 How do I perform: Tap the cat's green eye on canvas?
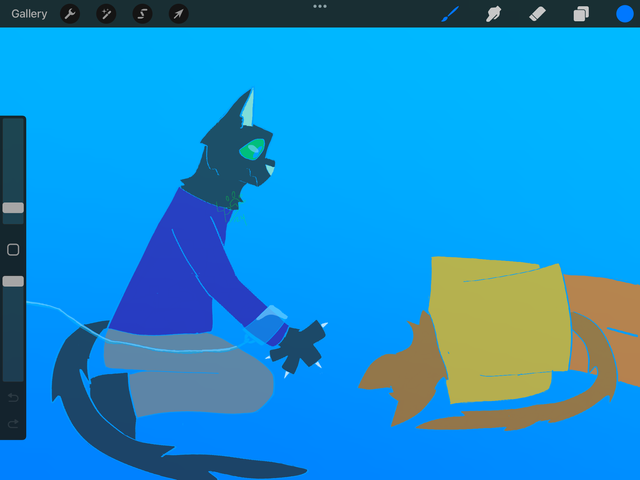(x=252, y=149)
